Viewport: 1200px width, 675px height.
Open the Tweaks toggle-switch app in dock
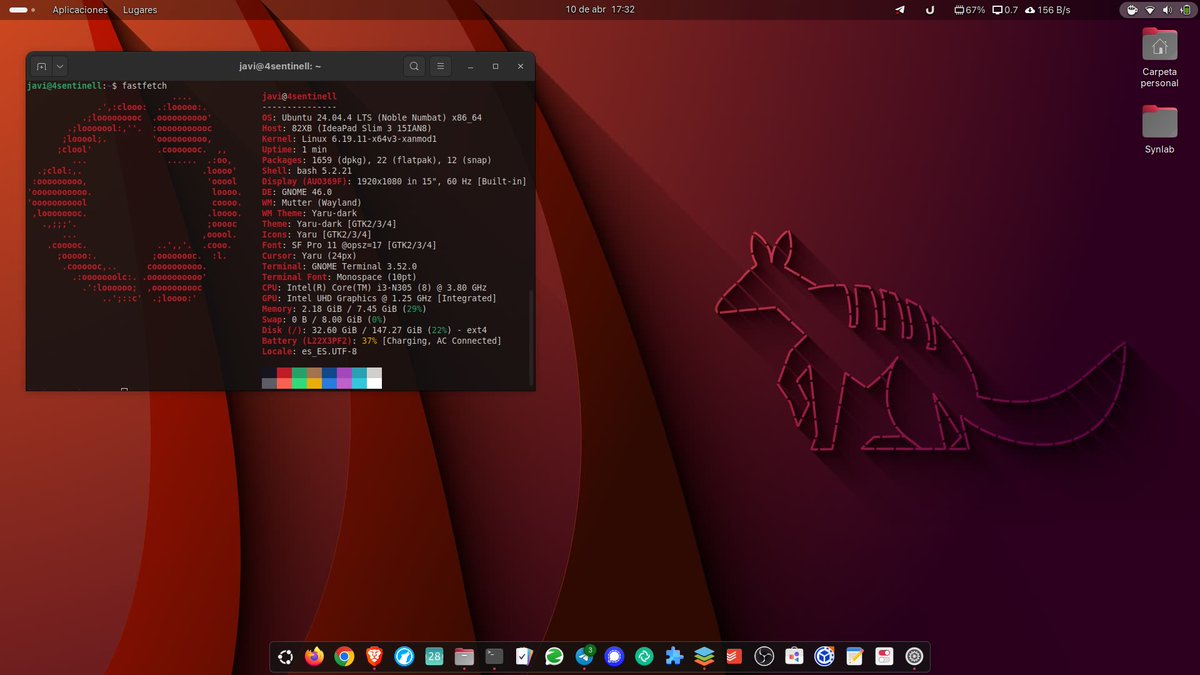pos(884,657)
